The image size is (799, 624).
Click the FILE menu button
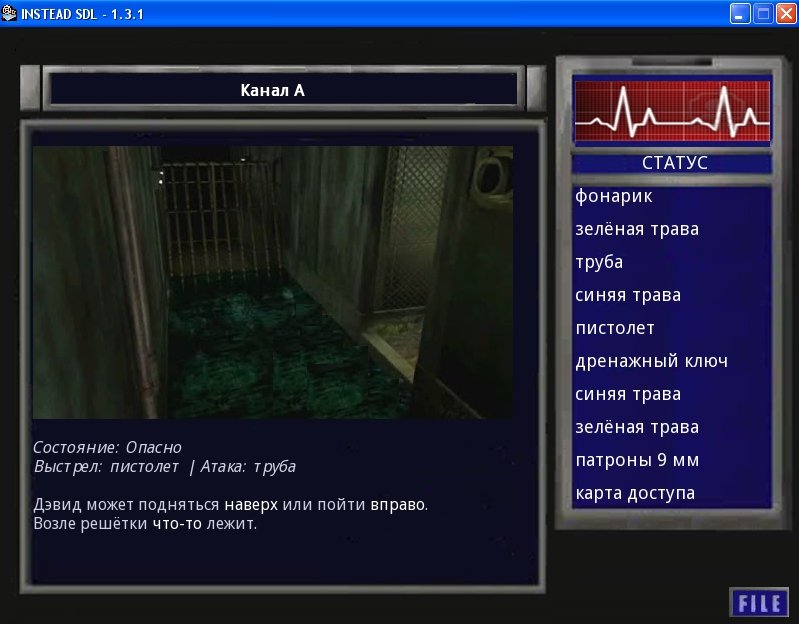coord(759,602)
